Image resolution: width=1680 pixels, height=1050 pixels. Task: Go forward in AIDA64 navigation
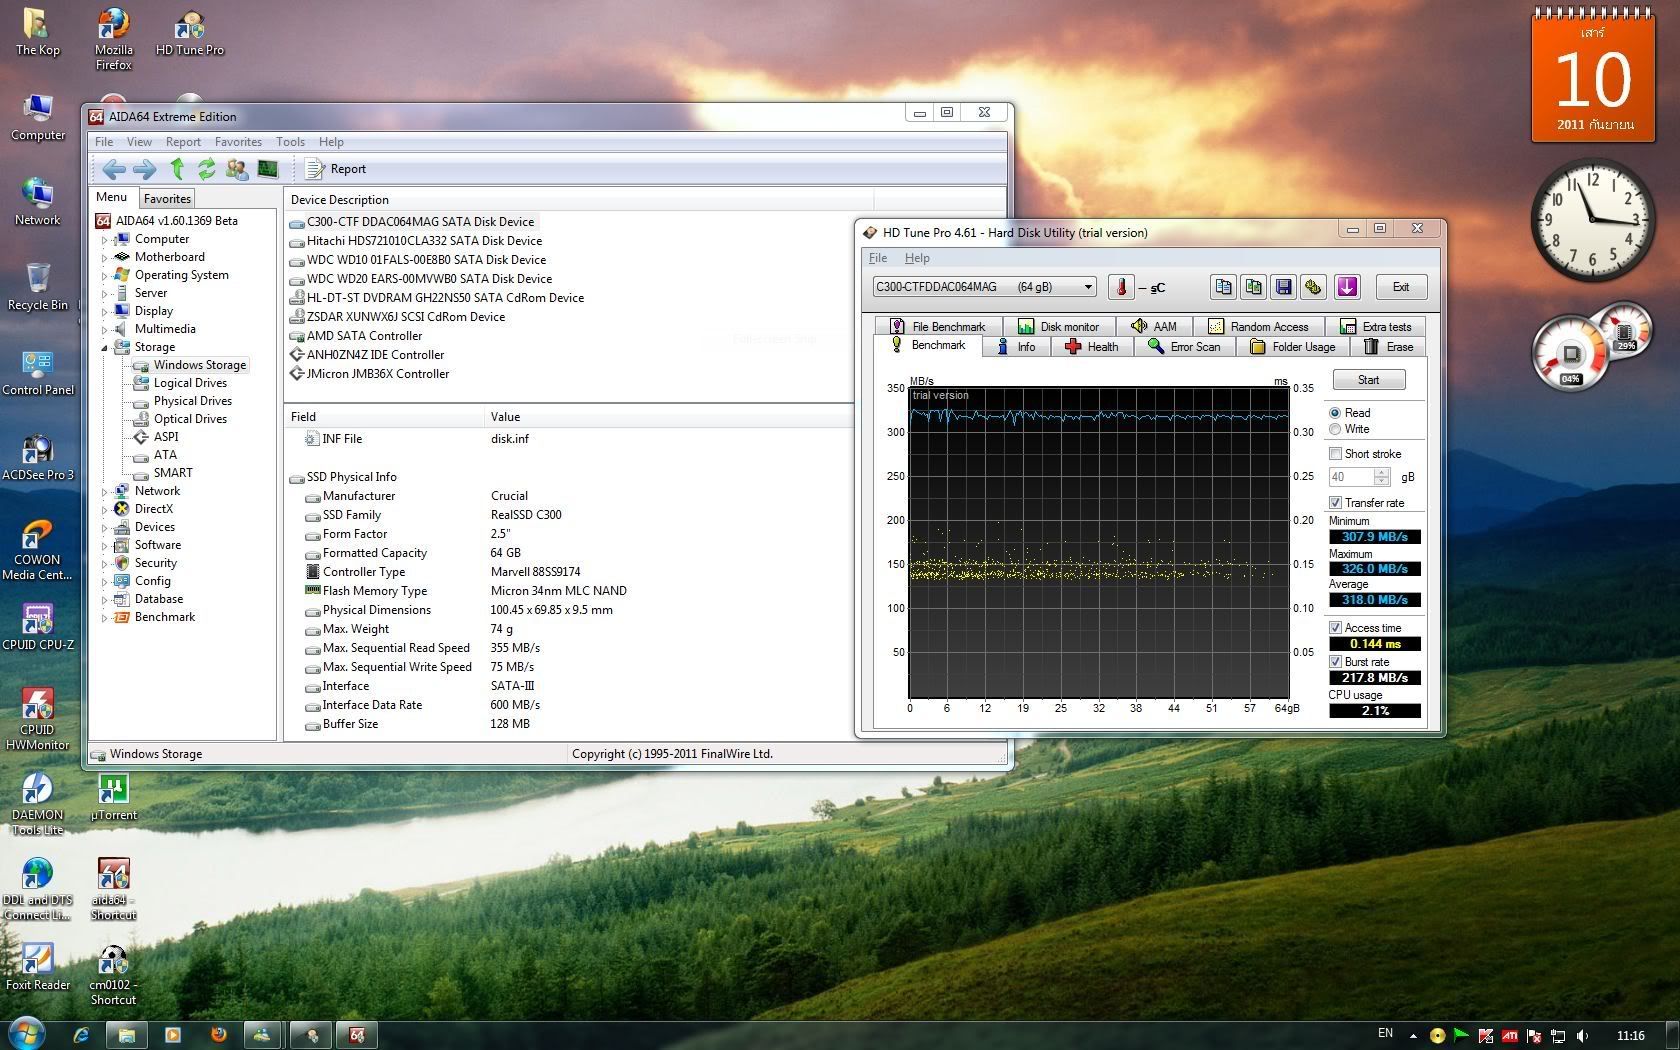[145, 169]
